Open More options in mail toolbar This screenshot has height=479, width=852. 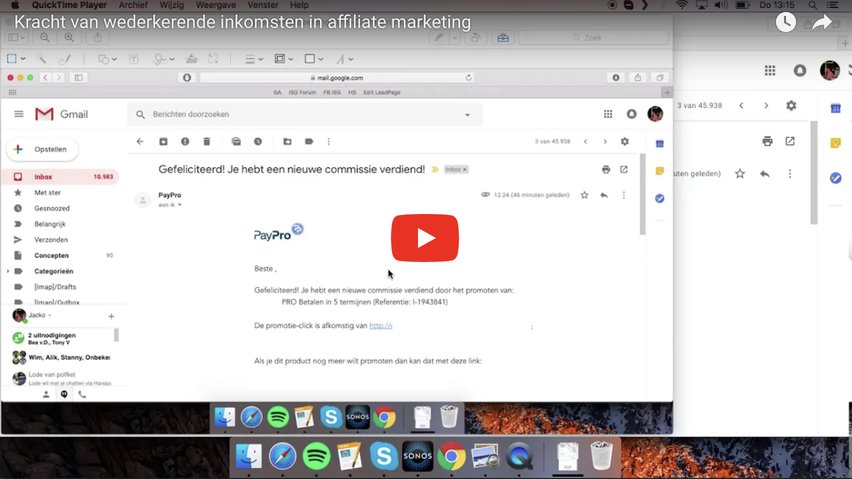tap(329, 142)
